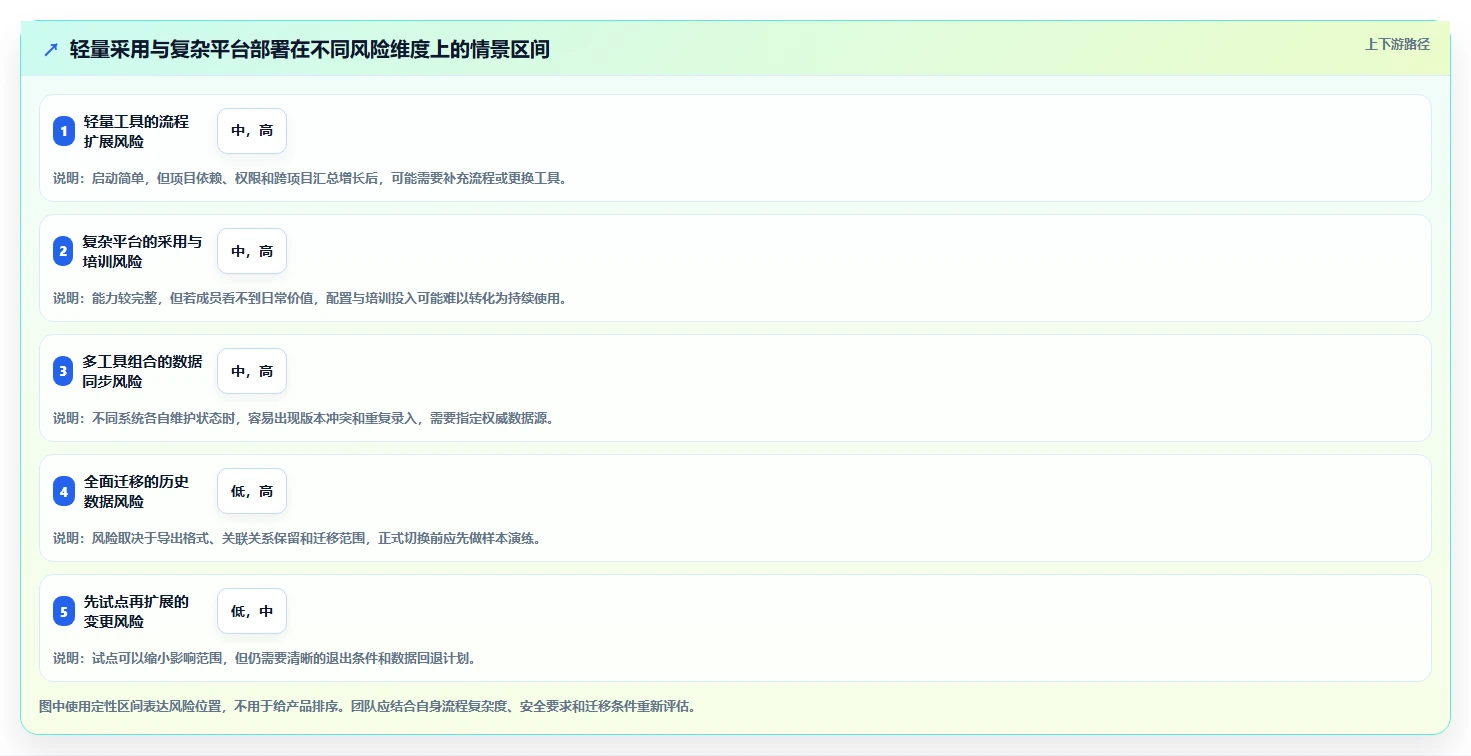This screenshot has height=756, width=1471.
Task: Click the description starting 说明：启动简单
Action: (x=310, y=178)
